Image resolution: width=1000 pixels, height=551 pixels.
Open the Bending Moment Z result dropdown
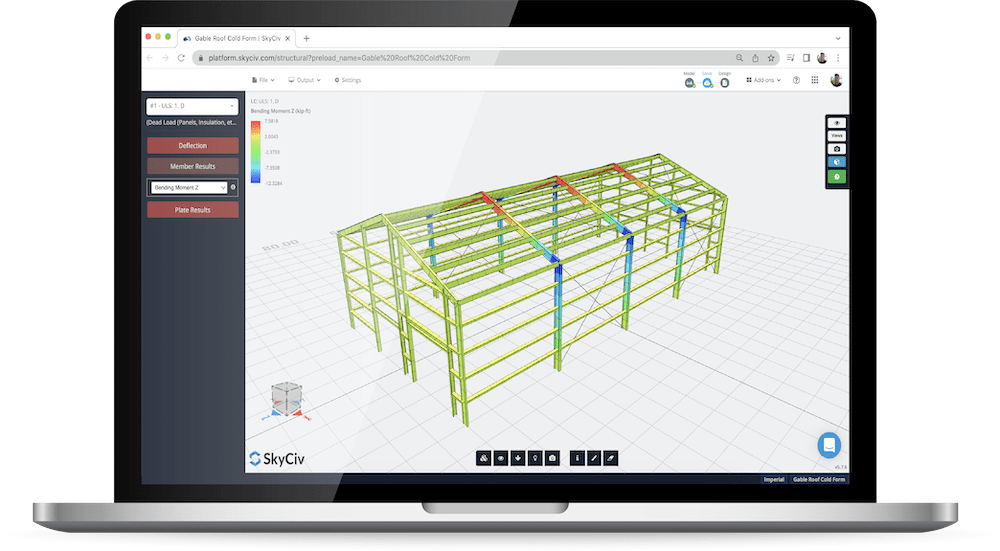(x=188, y=187)
